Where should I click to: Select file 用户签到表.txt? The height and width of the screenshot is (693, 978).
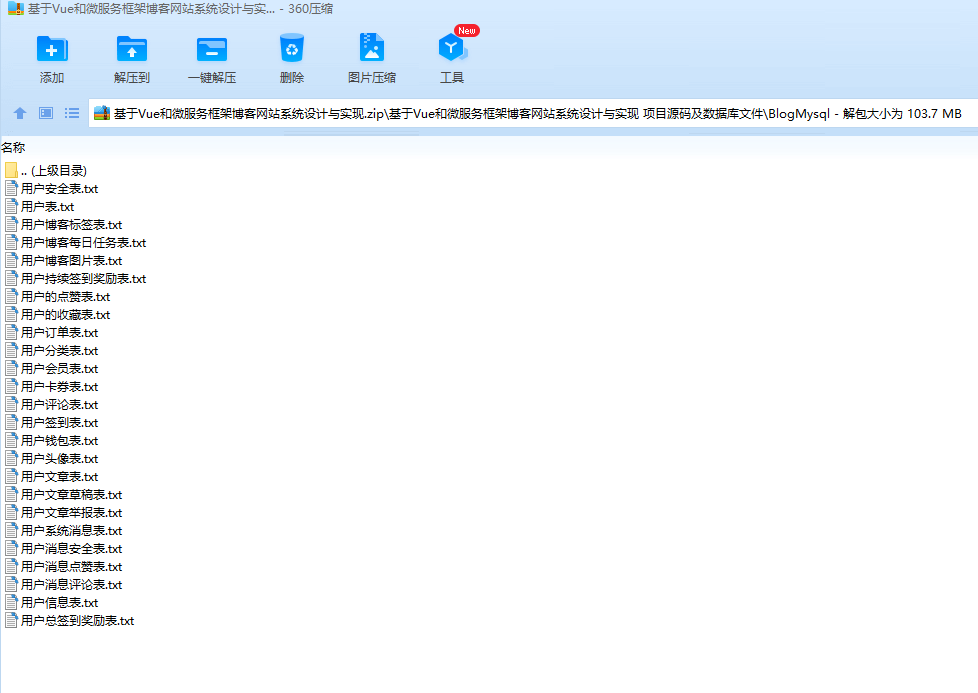click(52, 423)
